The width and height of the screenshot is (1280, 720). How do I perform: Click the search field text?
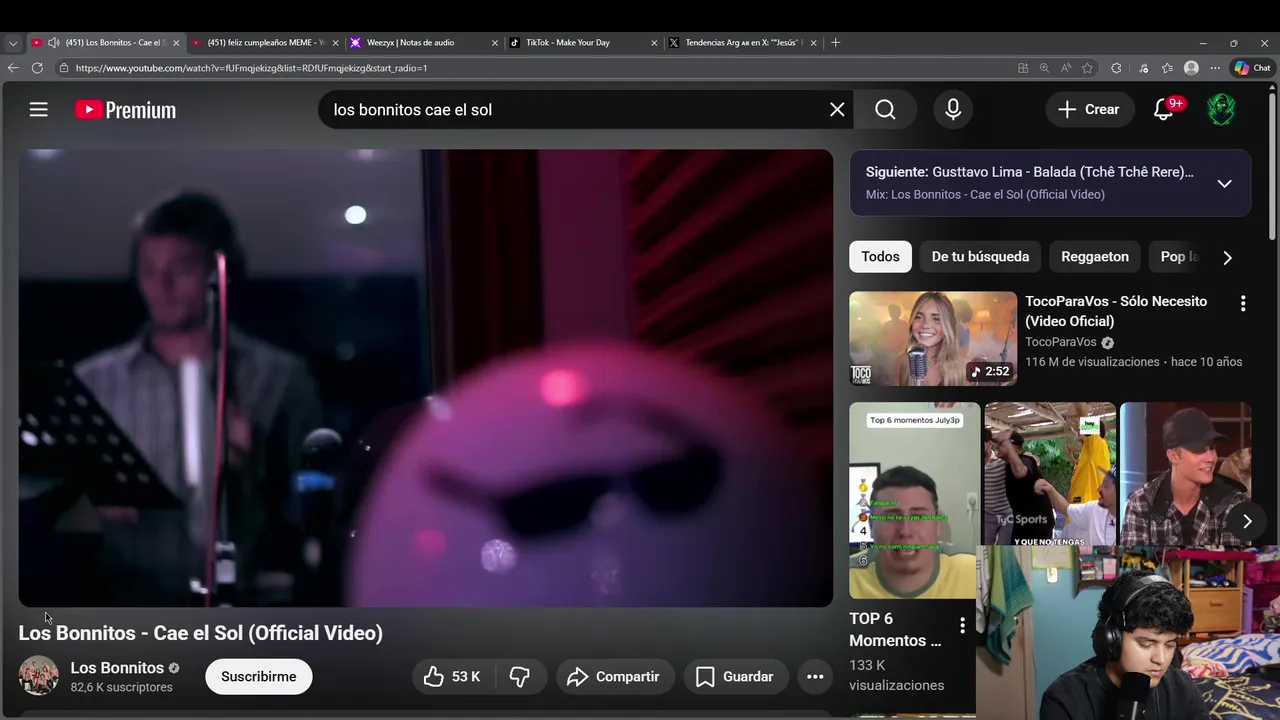click(413, 110)
